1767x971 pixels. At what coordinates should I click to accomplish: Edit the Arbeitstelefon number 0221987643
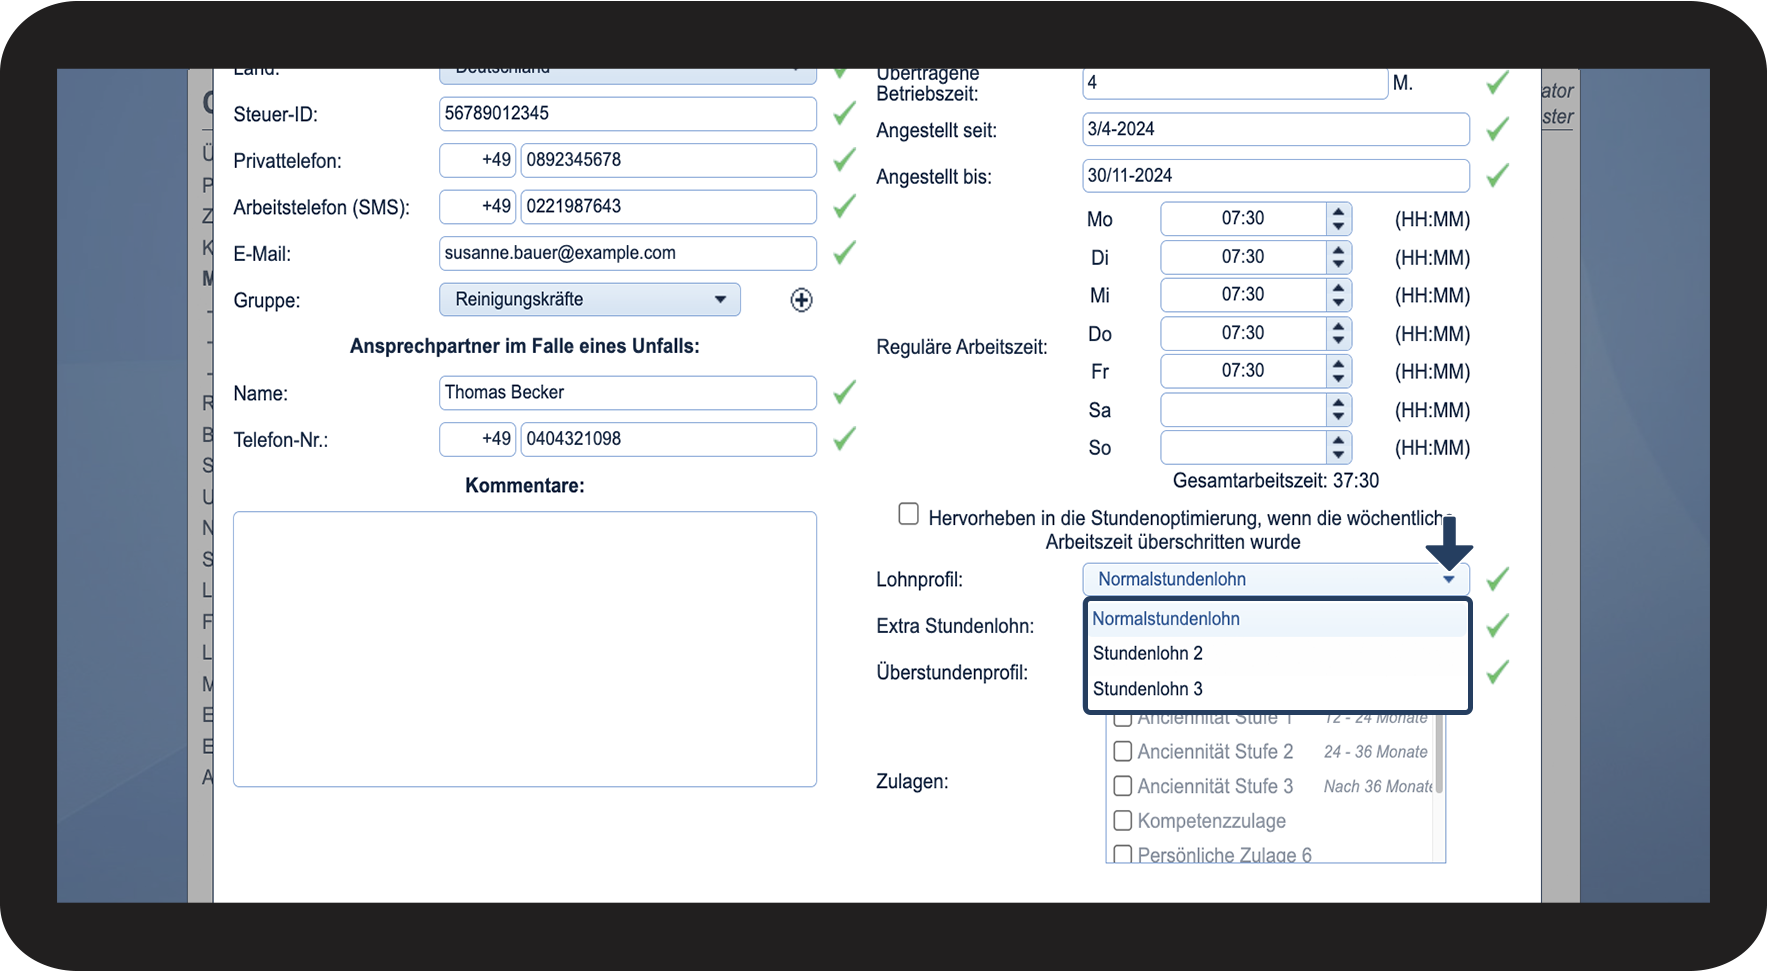669,207
